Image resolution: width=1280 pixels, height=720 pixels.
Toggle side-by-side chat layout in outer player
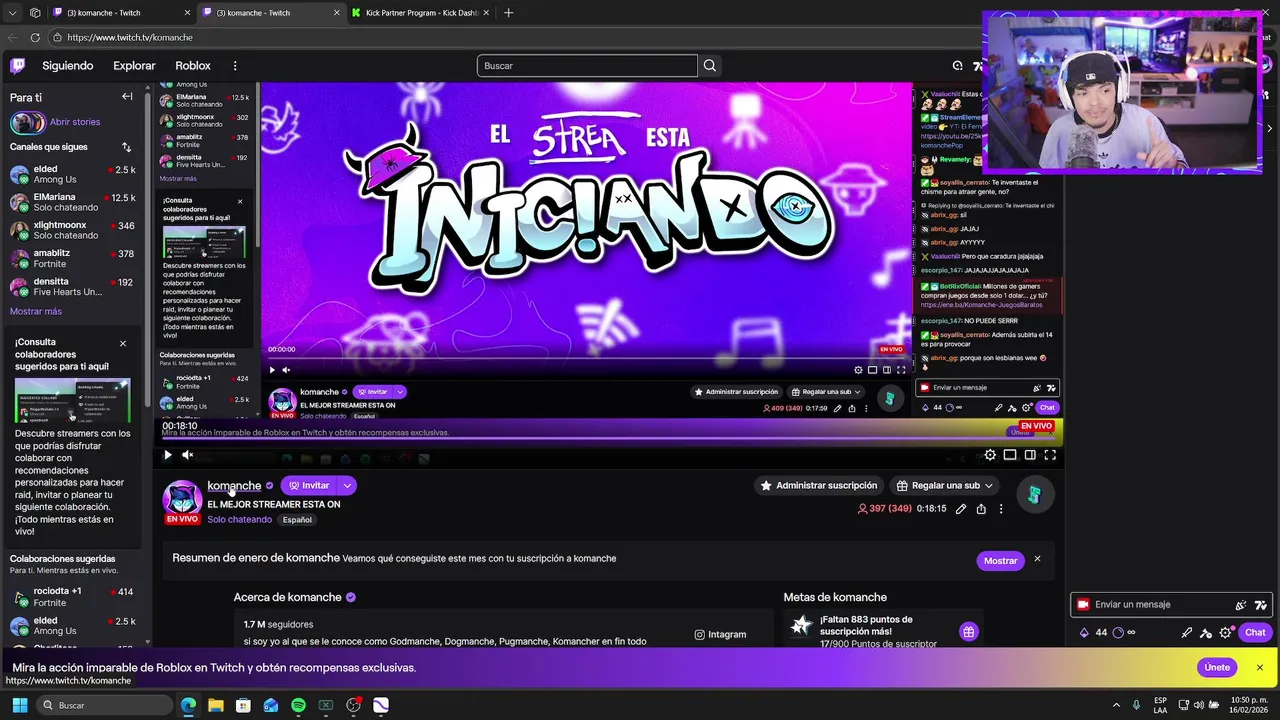pos(1030,455)
